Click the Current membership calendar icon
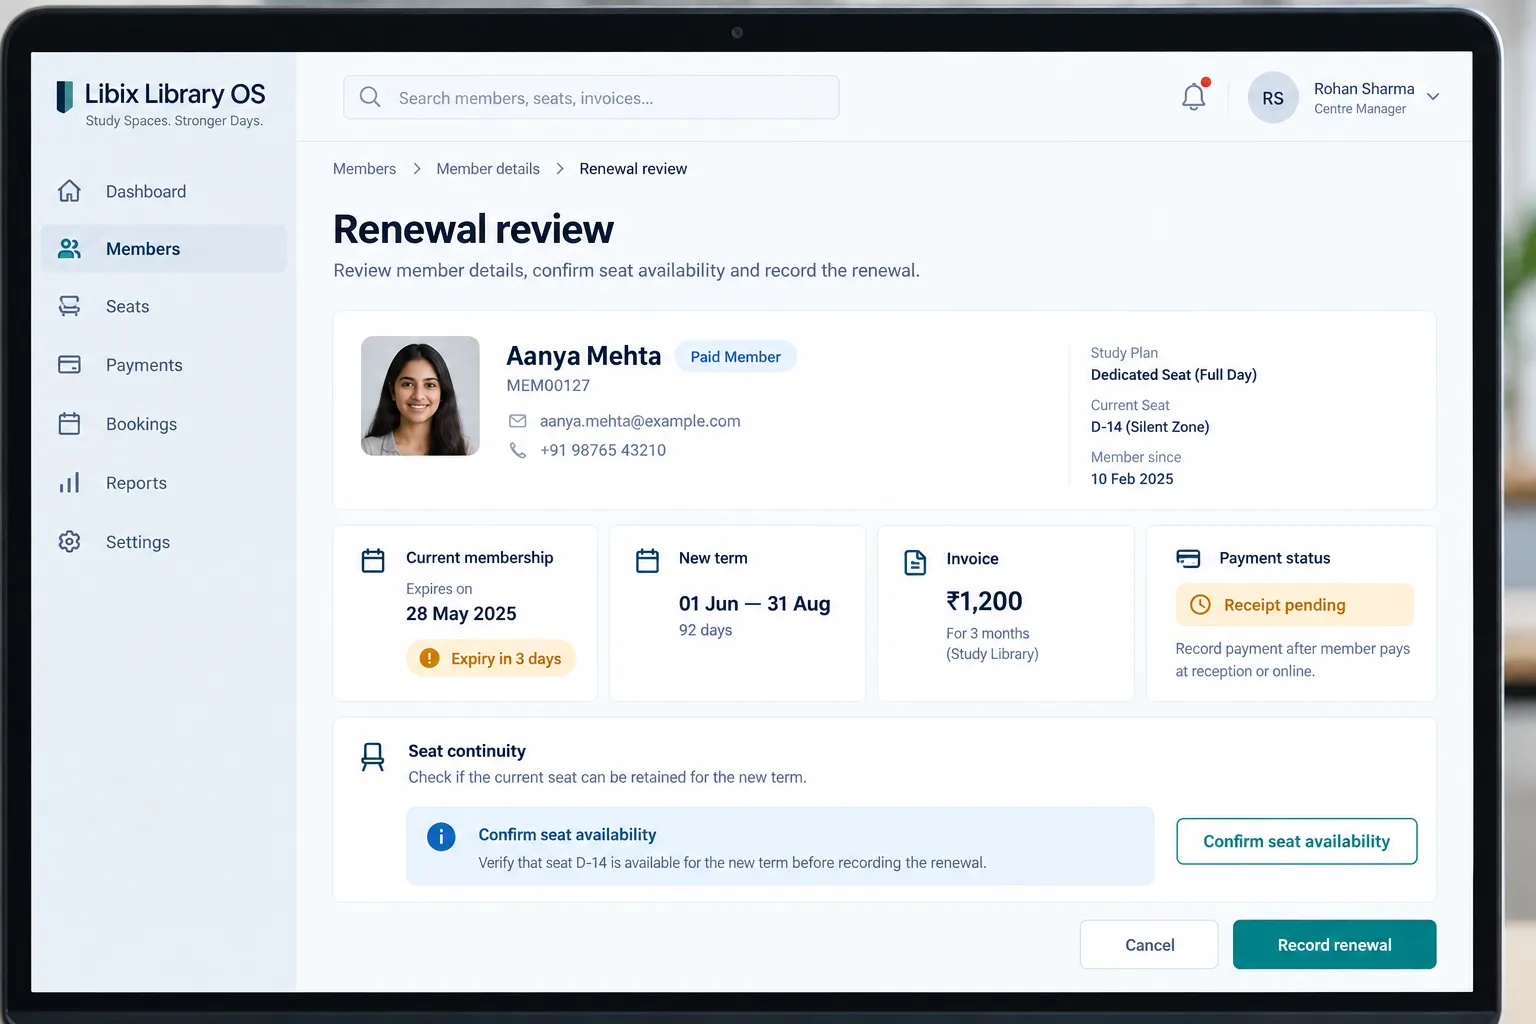This screenshot has height=1024, width=1536. (x=373, y=560)
